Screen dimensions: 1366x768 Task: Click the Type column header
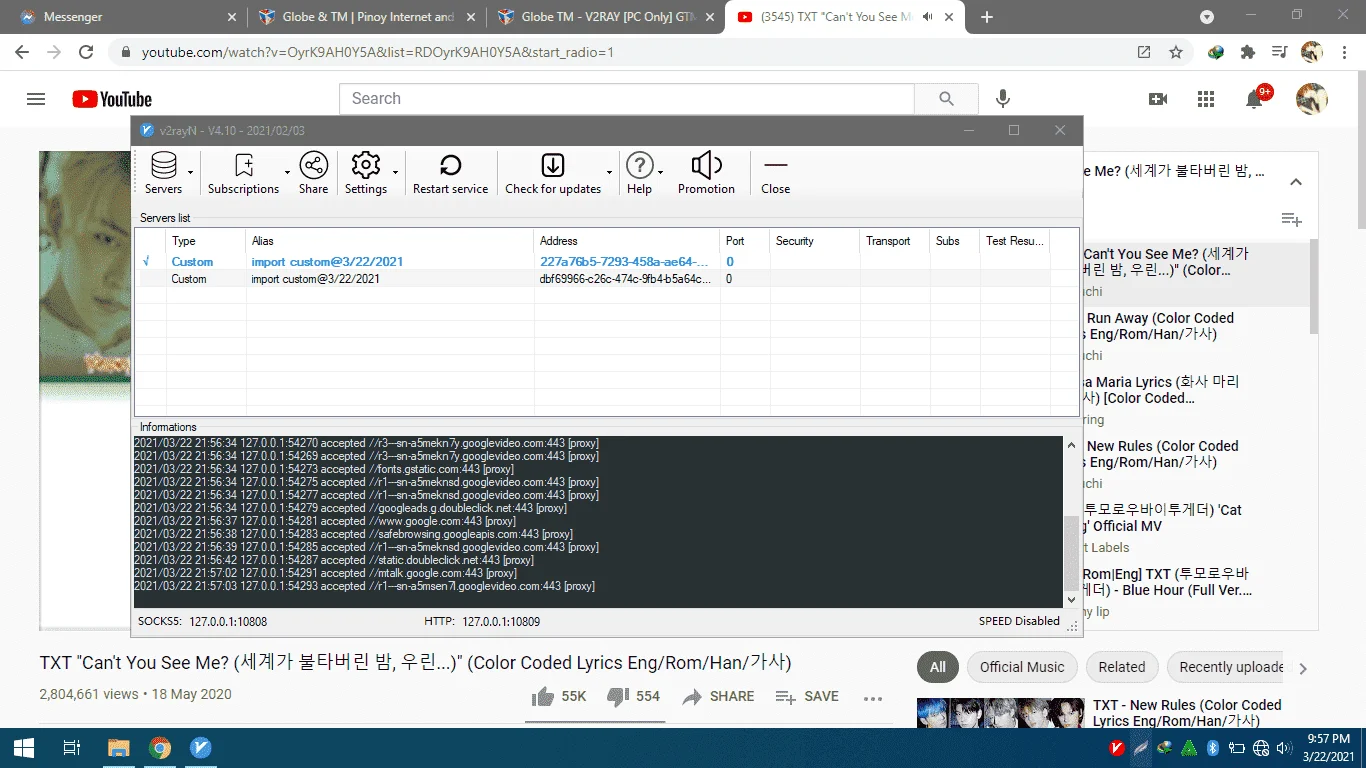tap(206, 241)
